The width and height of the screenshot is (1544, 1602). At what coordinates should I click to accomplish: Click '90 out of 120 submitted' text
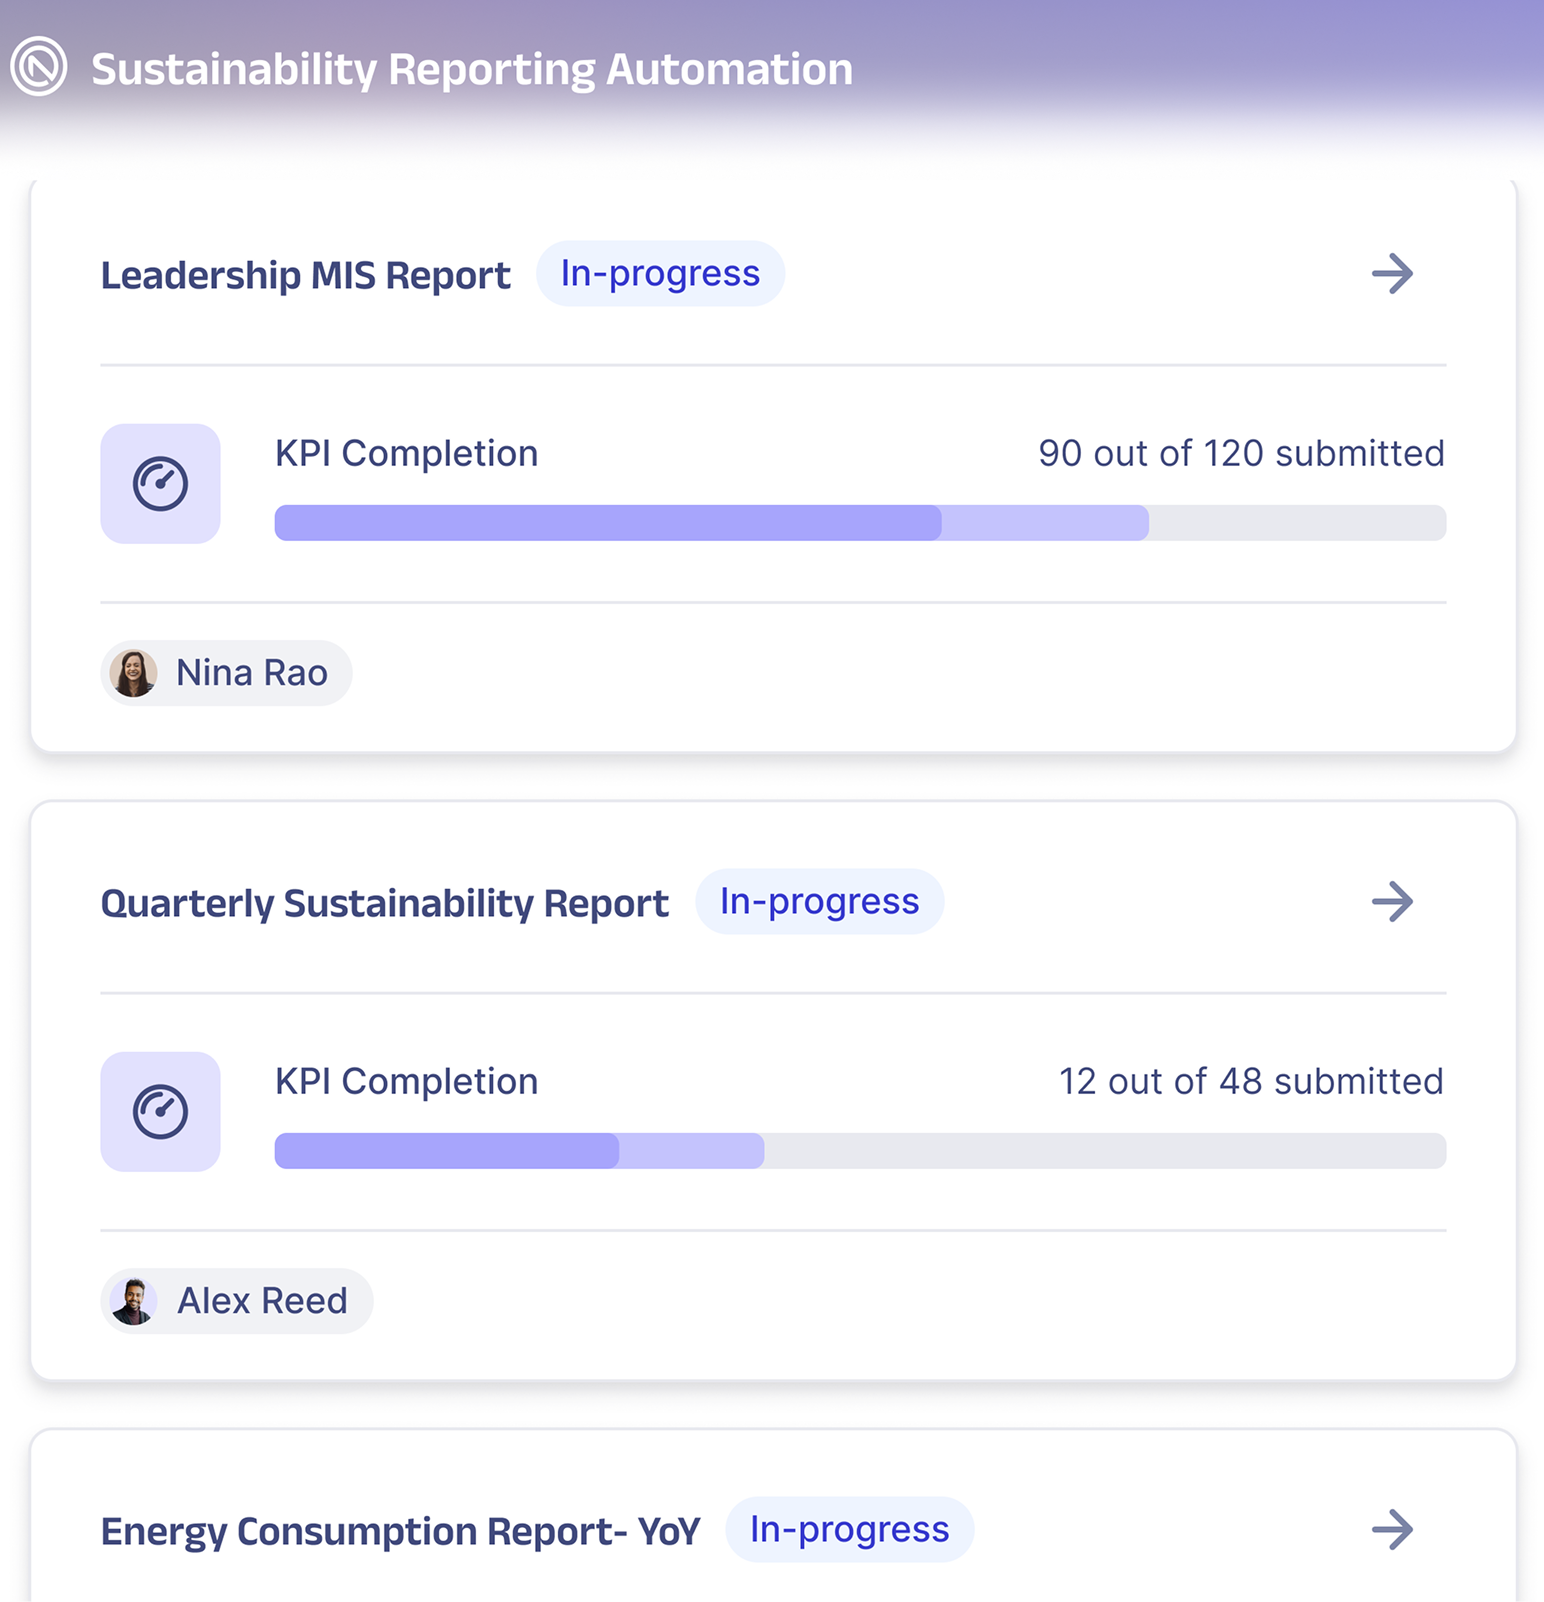coord(1241,453)
